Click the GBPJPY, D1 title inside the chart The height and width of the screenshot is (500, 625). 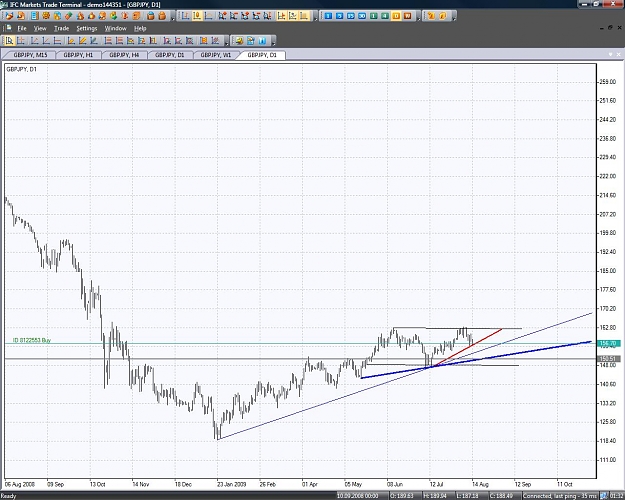click(x=22, y=69)
